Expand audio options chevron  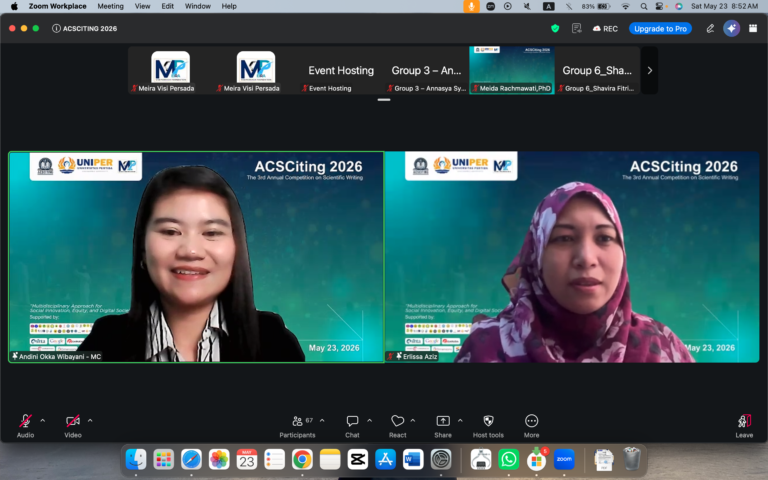43,420
